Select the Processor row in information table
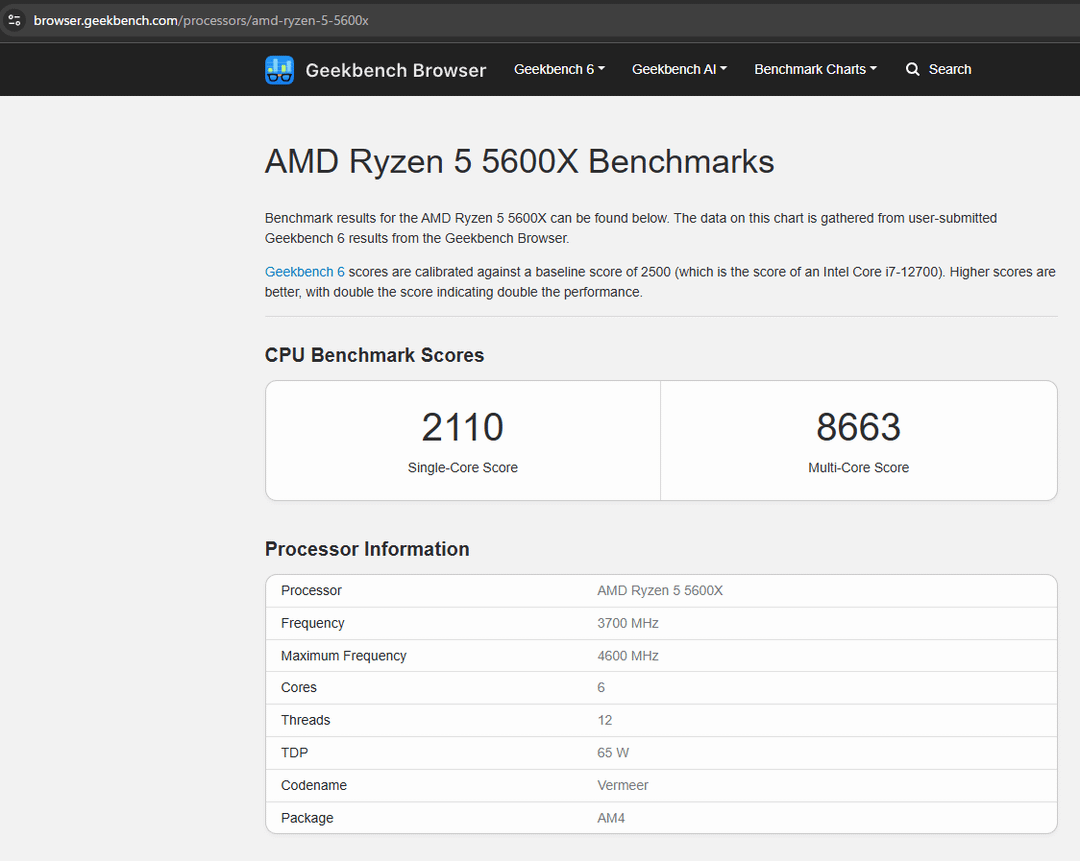The width and height of the screenshot is (1080, 861). 311,591
